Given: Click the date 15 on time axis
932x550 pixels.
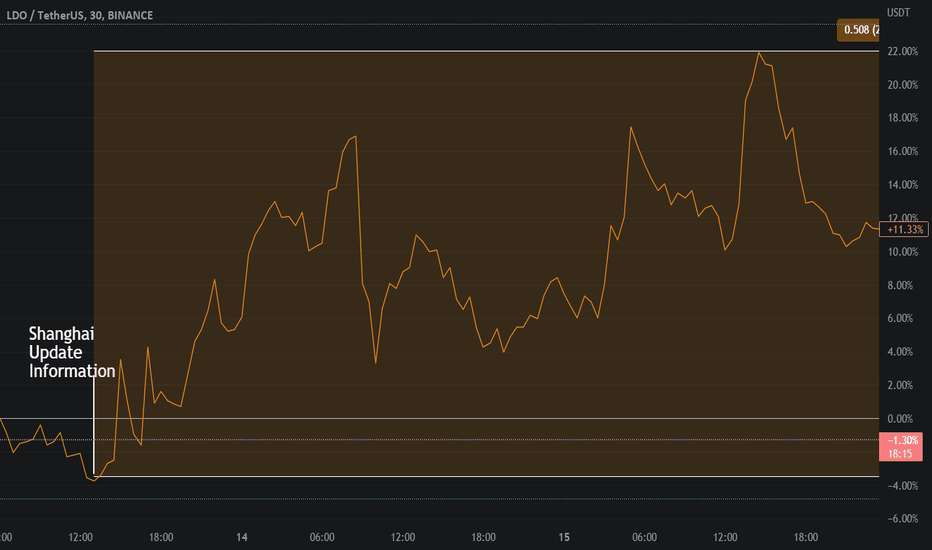Looking at the screenshot, I should [x=563, y=538].
